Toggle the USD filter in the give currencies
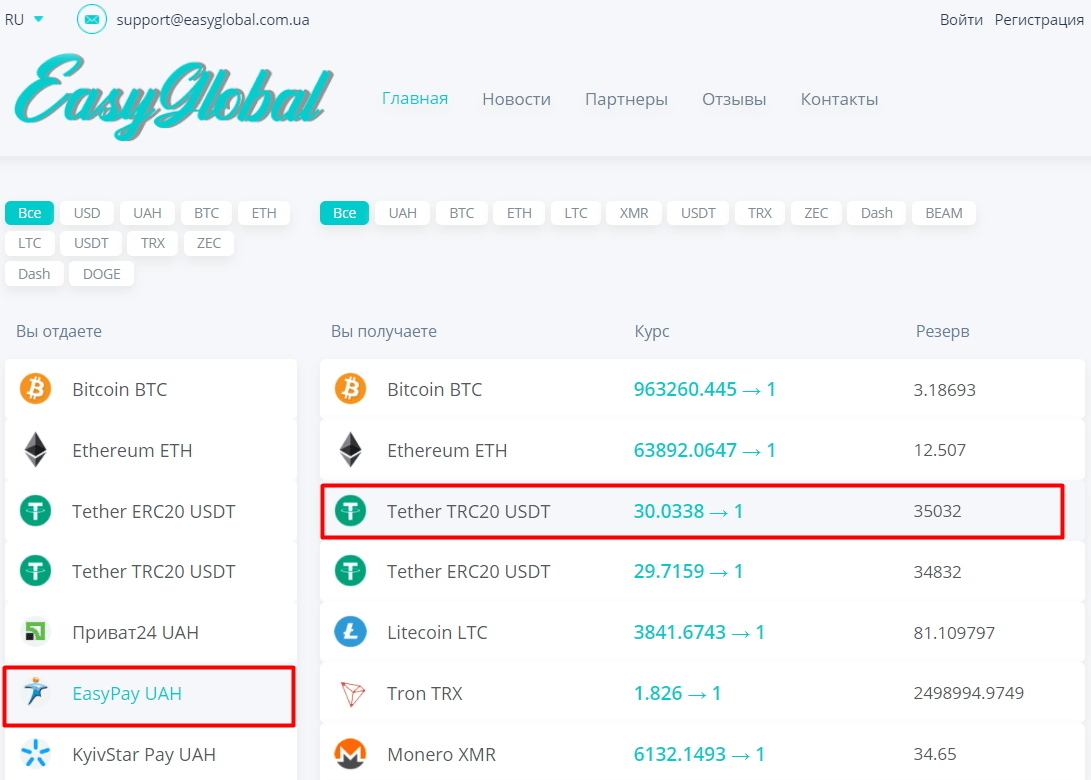The image size is (1091, 780). (87, 213)
